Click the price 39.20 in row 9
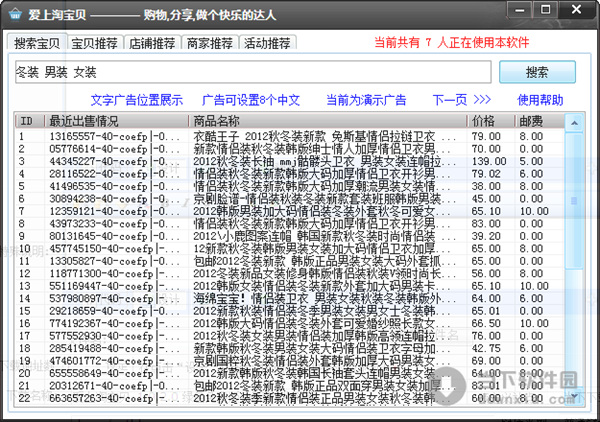 [x=486, y=236]
